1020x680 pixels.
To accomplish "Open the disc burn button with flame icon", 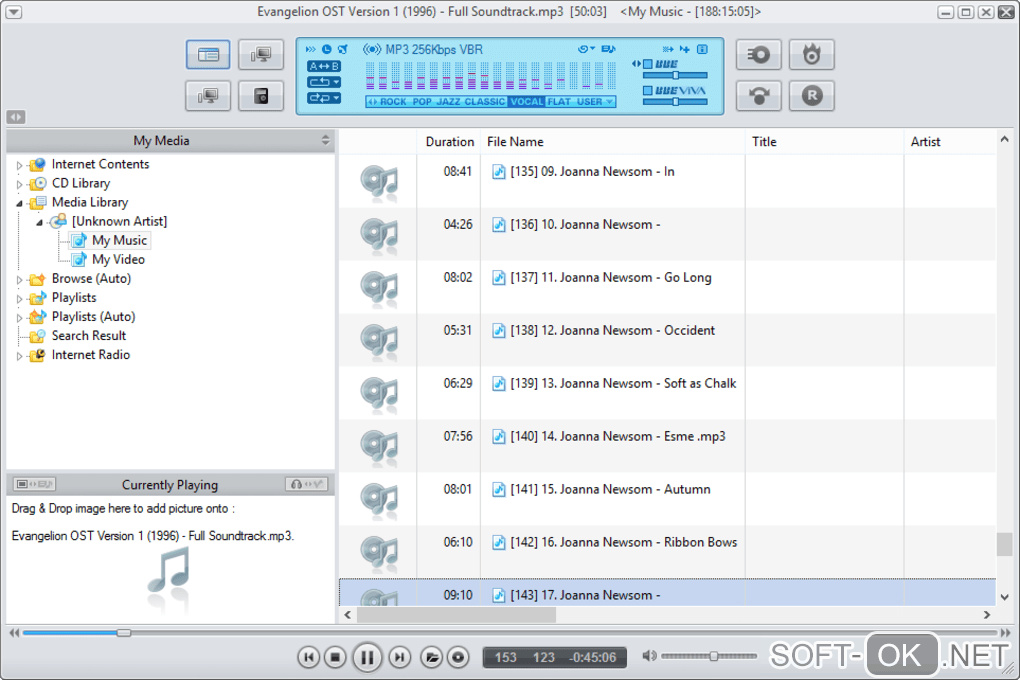I will 811,55.
